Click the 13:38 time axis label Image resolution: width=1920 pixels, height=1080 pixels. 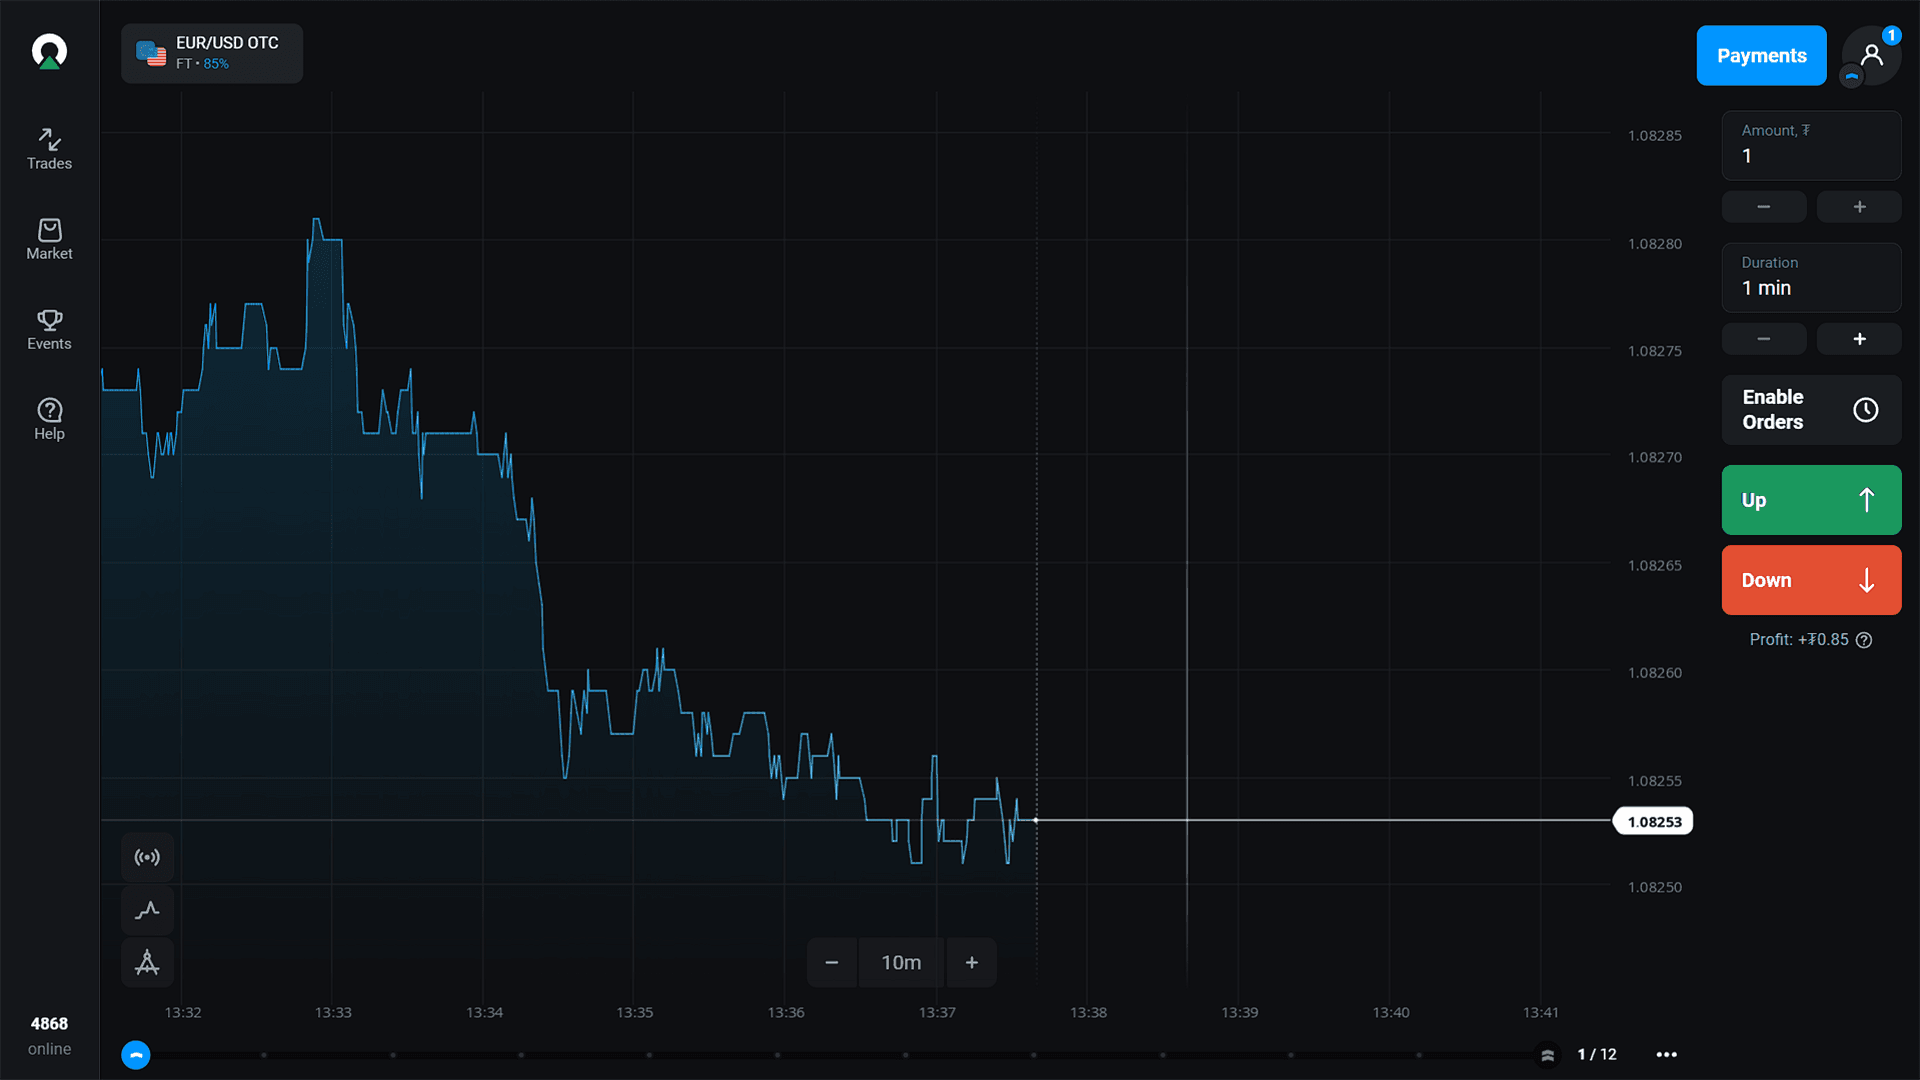[1088, 1012]
